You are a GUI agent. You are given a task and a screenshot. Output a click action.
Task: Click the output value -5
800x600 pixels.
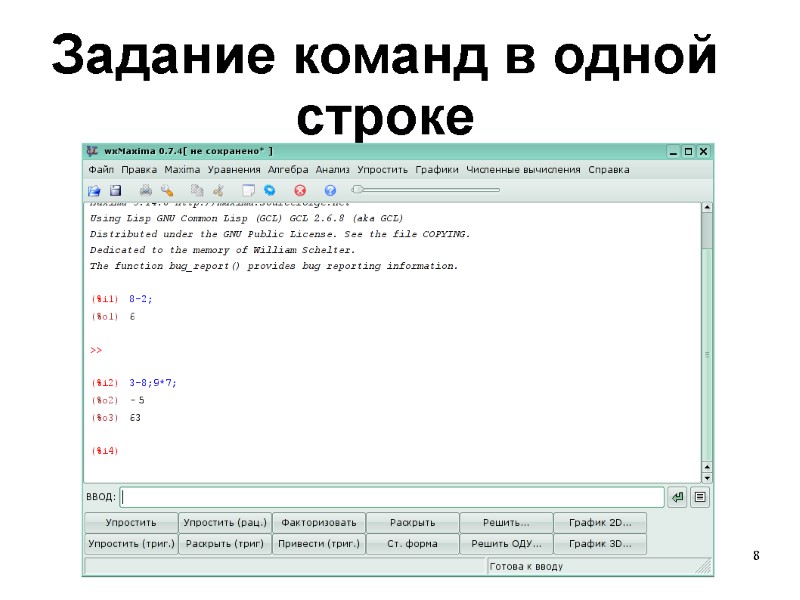coord(137,401)
